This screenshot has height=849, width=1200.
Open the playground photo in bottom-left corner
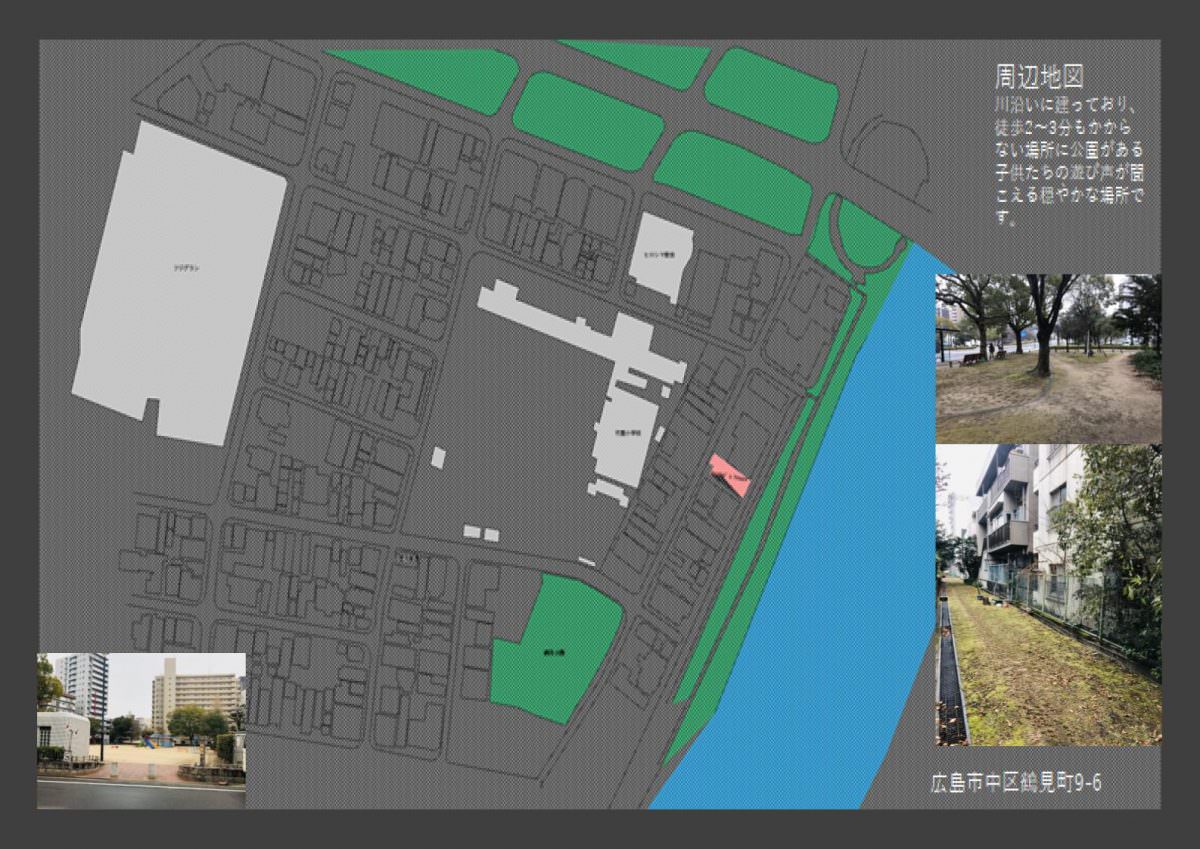tap(141, 717)
